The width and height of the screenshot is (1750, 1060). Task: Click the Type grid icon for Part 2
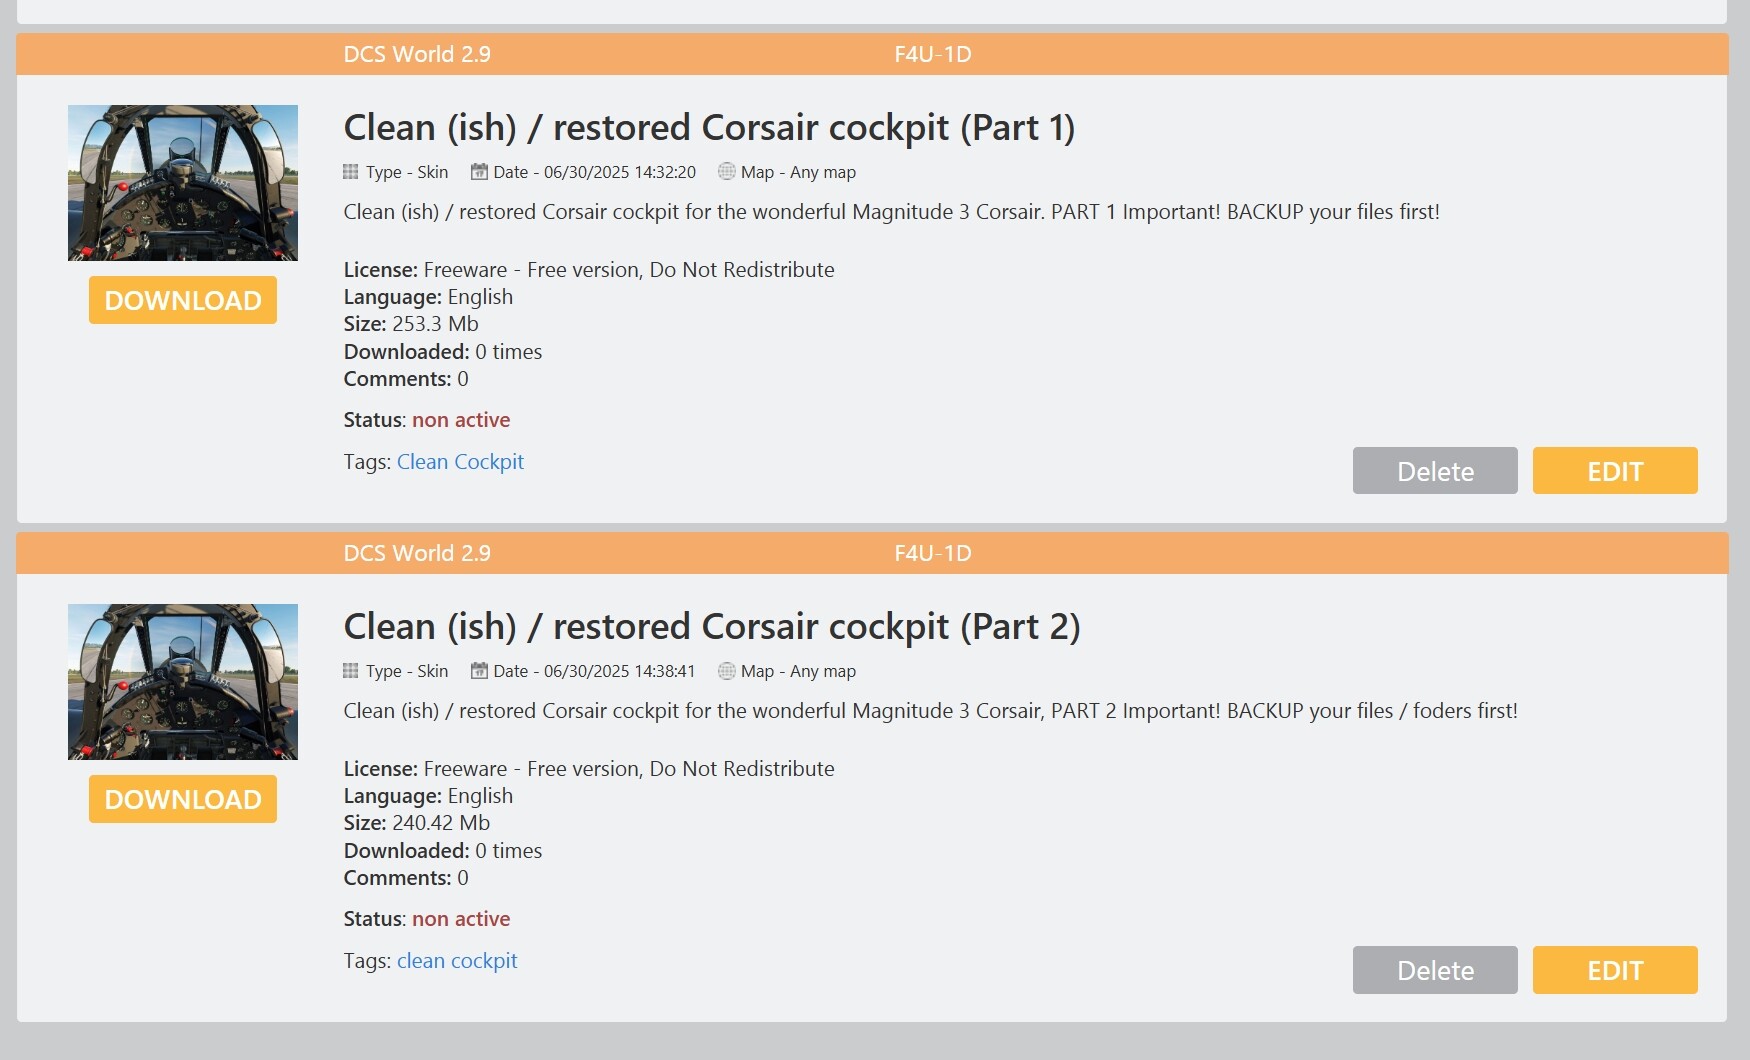350,671
